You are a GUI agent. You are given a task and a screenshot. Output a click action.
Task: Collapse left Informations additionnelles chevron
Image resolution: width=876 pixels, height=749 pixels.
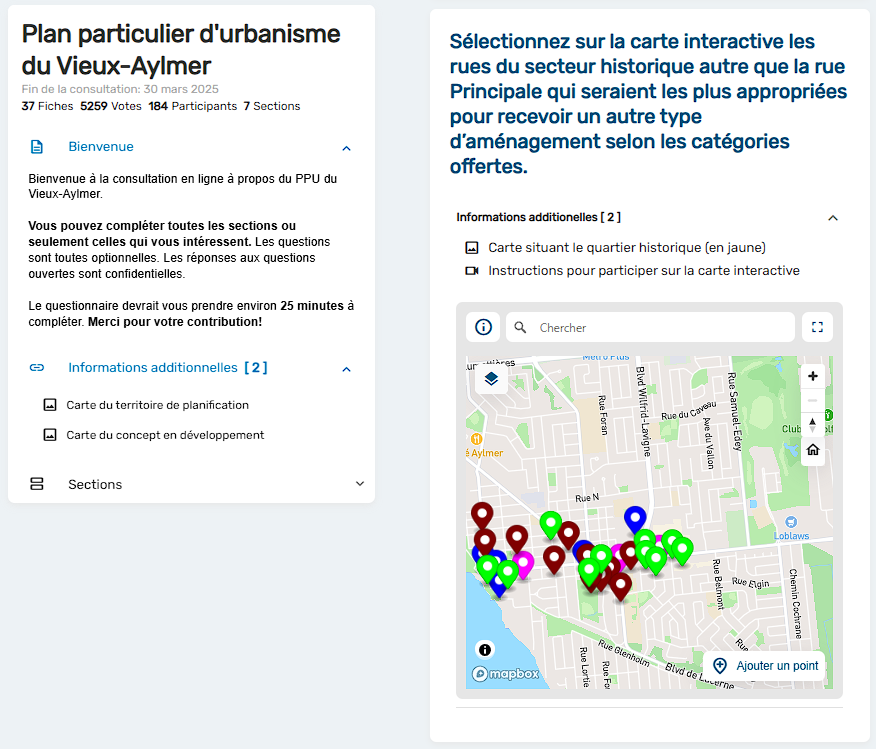click(x=346, y=369)
